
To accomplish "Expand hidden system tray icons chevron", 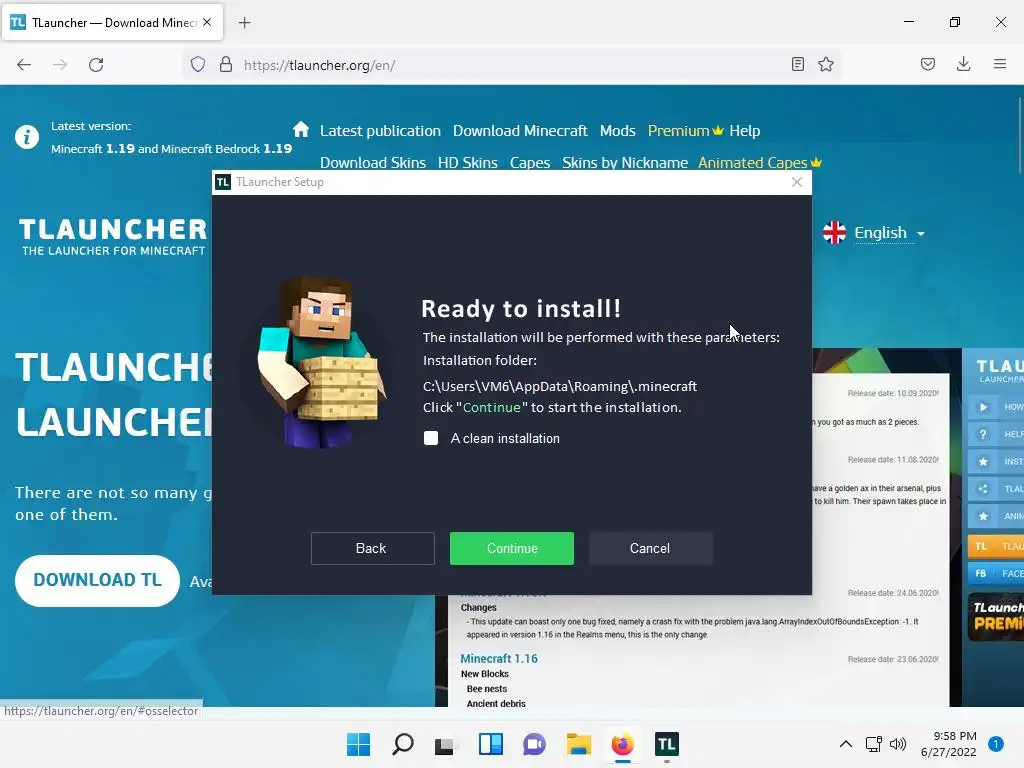I will (x=846, y=744).
